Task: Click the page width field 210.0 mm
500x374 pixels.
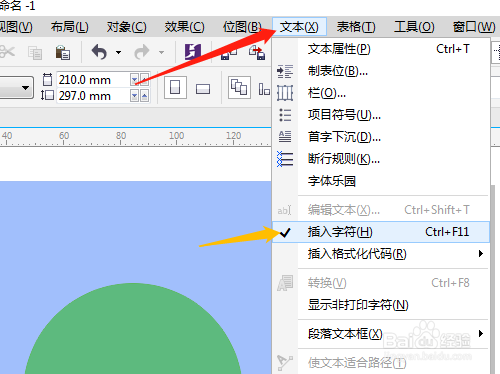Action: click(93, 80)
